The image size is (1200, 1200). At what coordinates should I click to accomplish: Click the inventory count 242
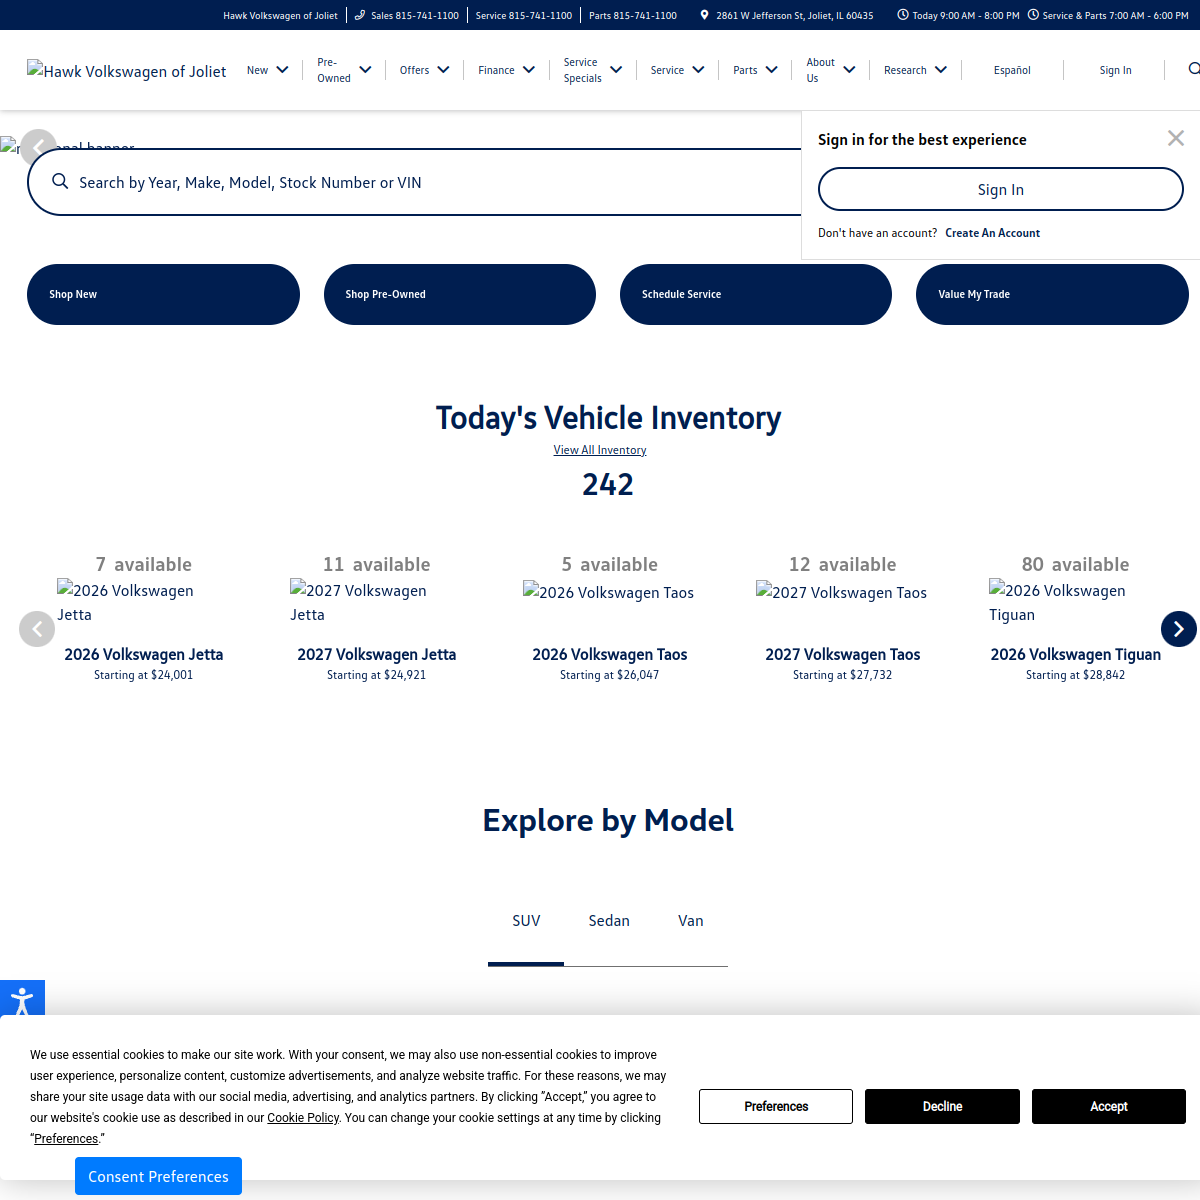[608, 485]
